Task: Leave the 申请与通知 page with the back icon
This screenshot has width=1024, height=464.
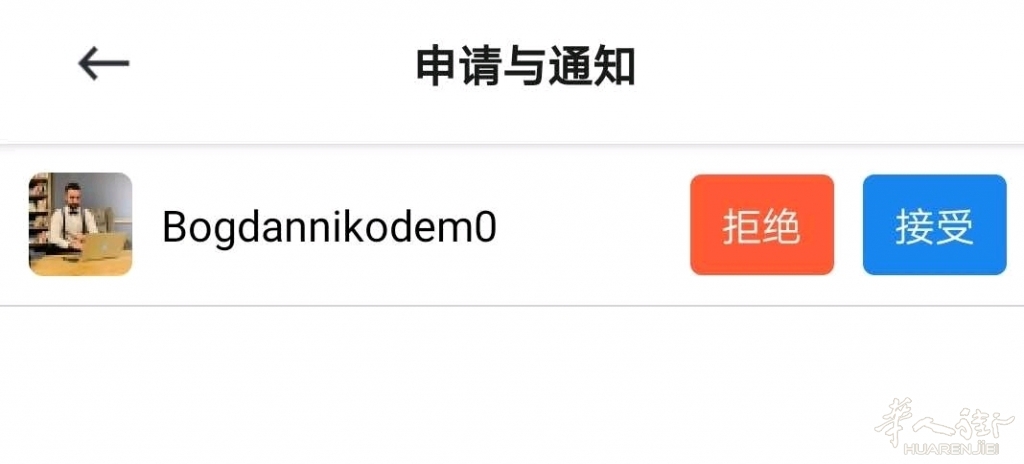Action: [x=103, y=63]
